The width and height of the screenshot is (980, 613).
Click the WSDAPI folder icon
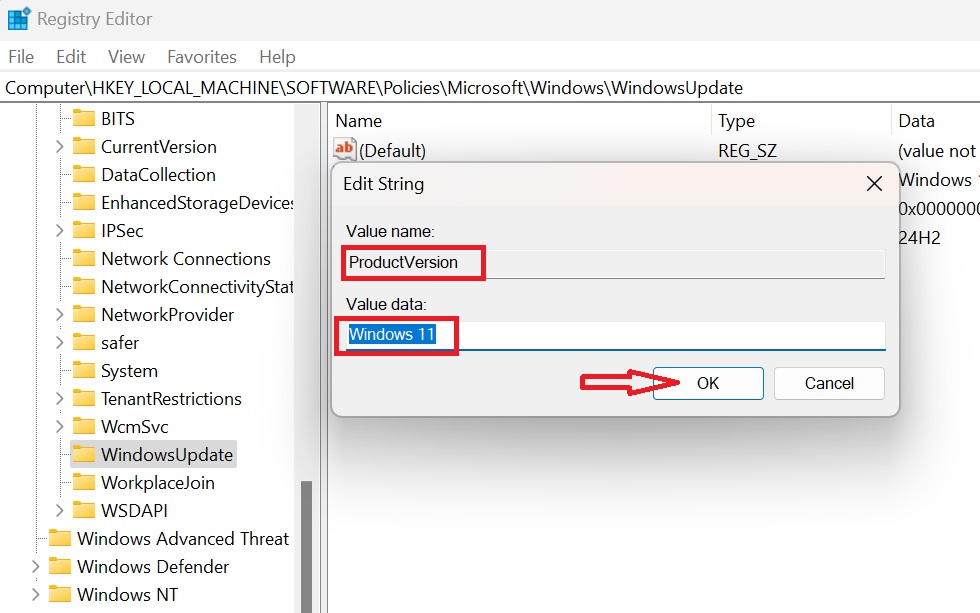click(84, 511)
